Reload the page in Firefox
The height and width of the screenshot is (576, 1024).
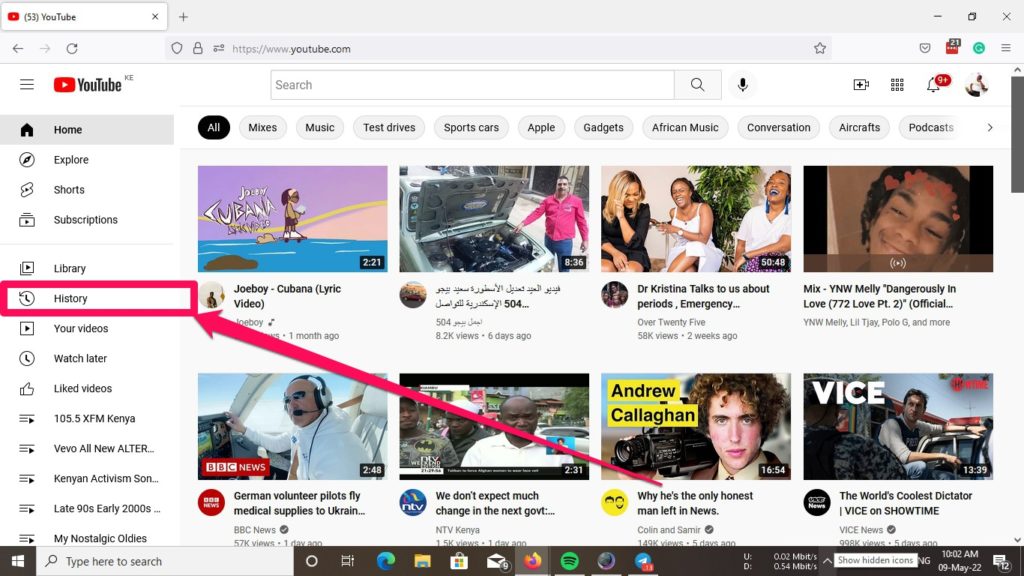72,48
